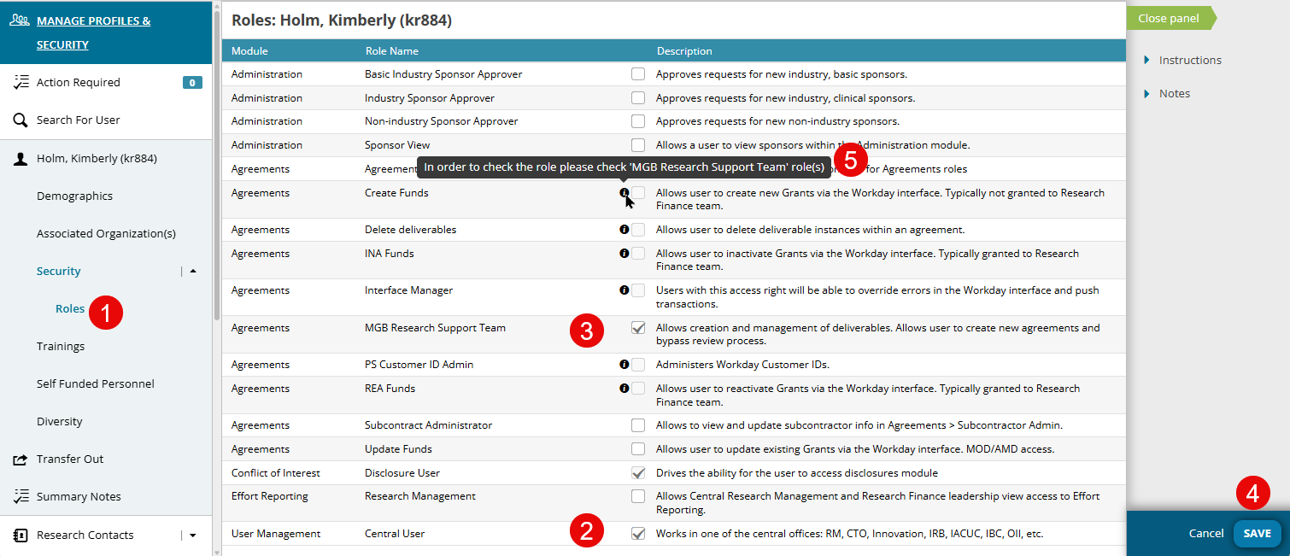The width and height of the screenshot is (1290, 556).
Task: Check the Basic Industry Sponsor Approver box
Action: (638, 74)
